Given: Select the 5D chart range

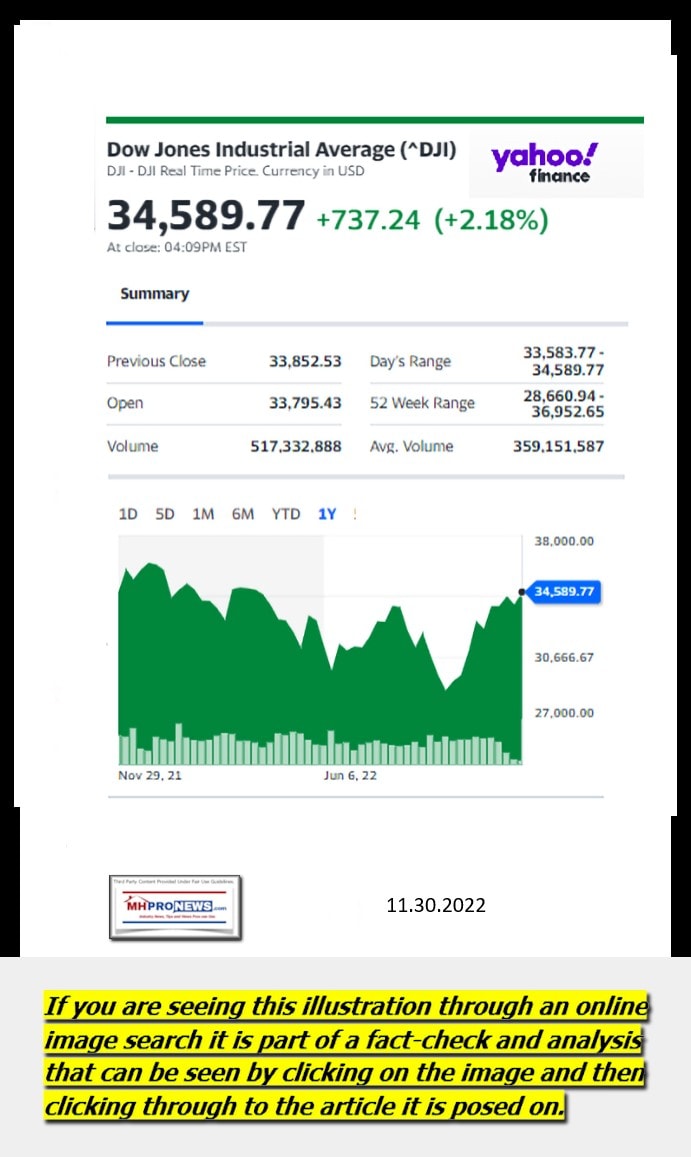Looking at the screenshot, I should [x=165, y=514].
